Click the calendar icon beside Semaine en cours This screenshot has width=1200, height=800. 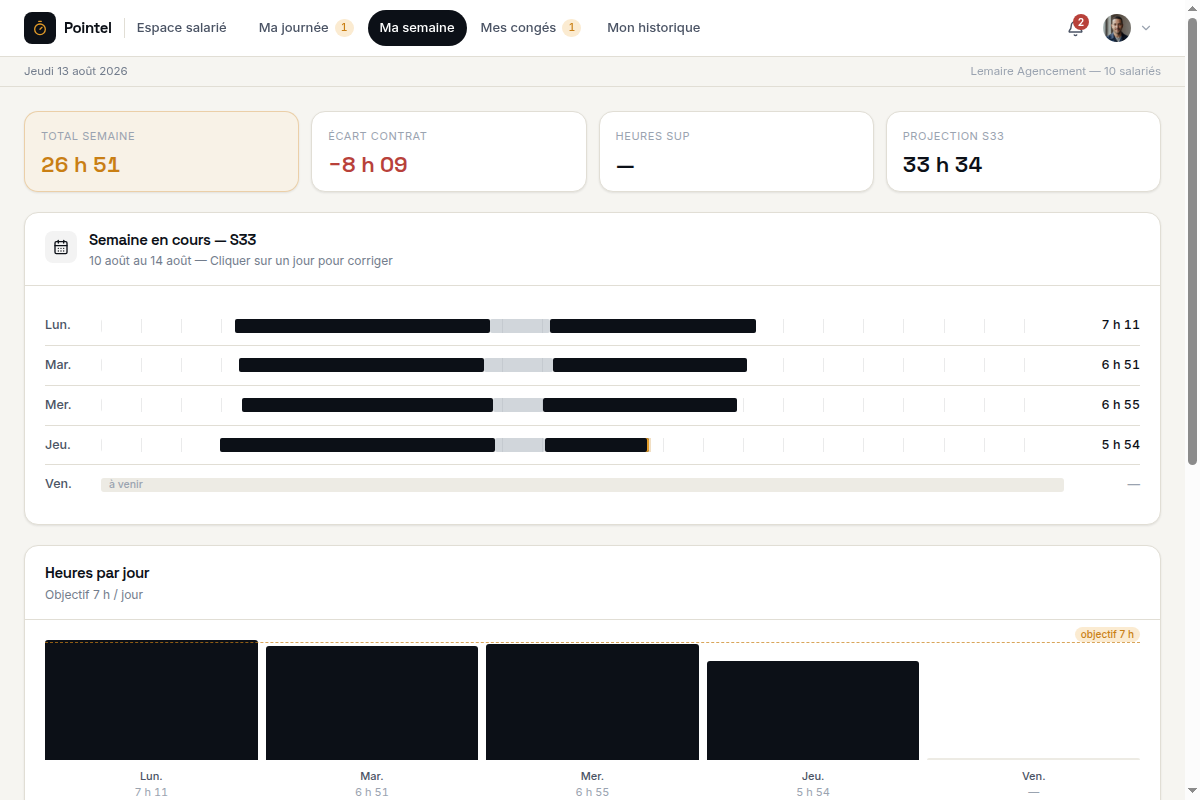[x=61, y=247]
